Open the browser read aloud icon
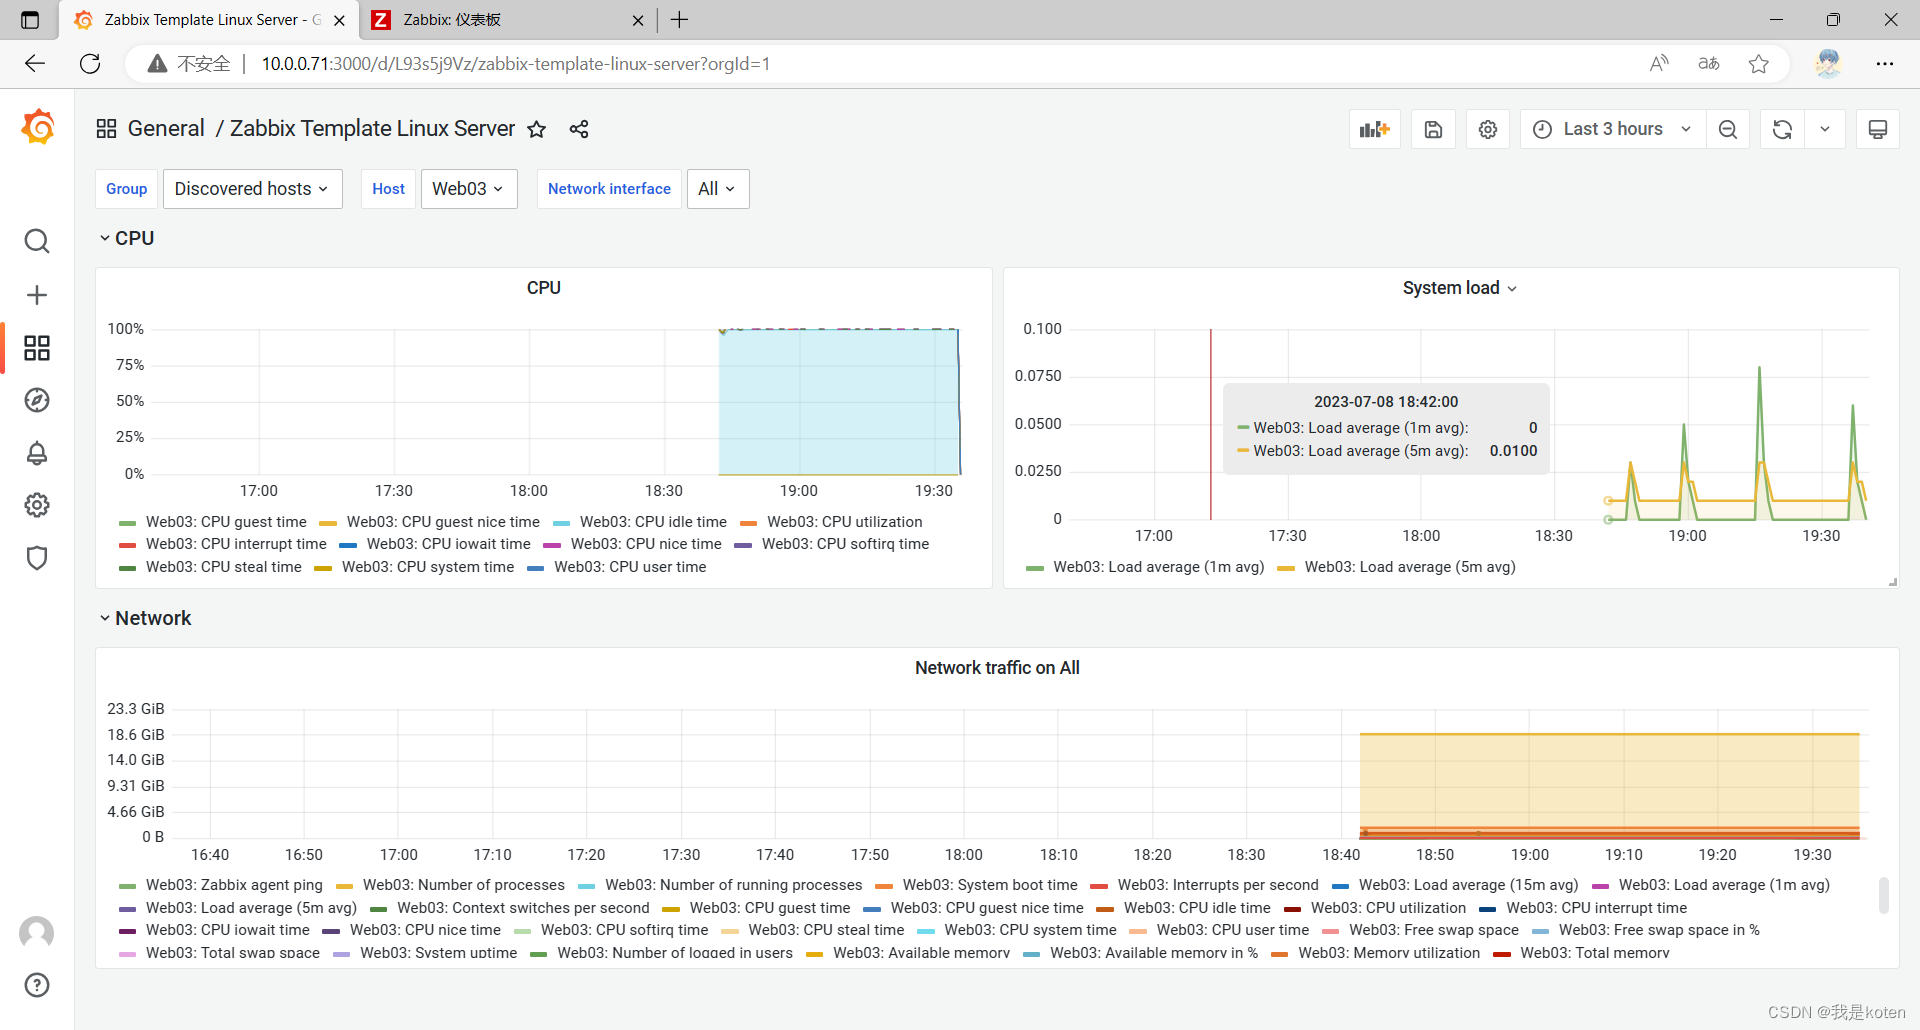1920x1030 pixels. click(x=1659, y=64)
